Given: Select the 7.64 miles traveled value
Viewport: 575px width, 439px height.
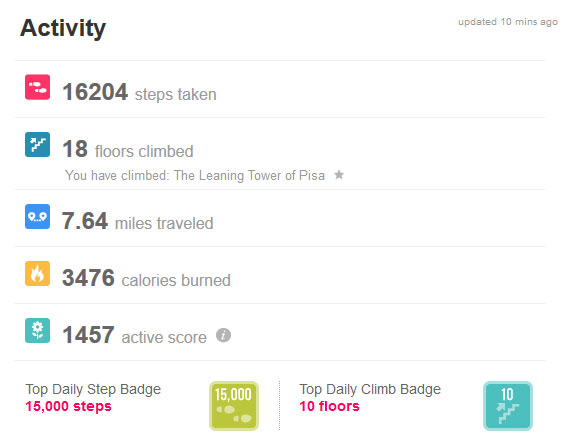Looking at the screenshot, I should (85, 221).
